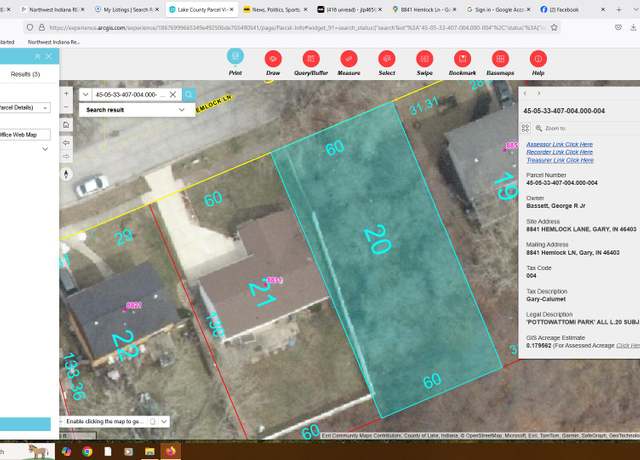Reset map compass orientation
This screenshot has height=460, width=640.
pos(66,174)
